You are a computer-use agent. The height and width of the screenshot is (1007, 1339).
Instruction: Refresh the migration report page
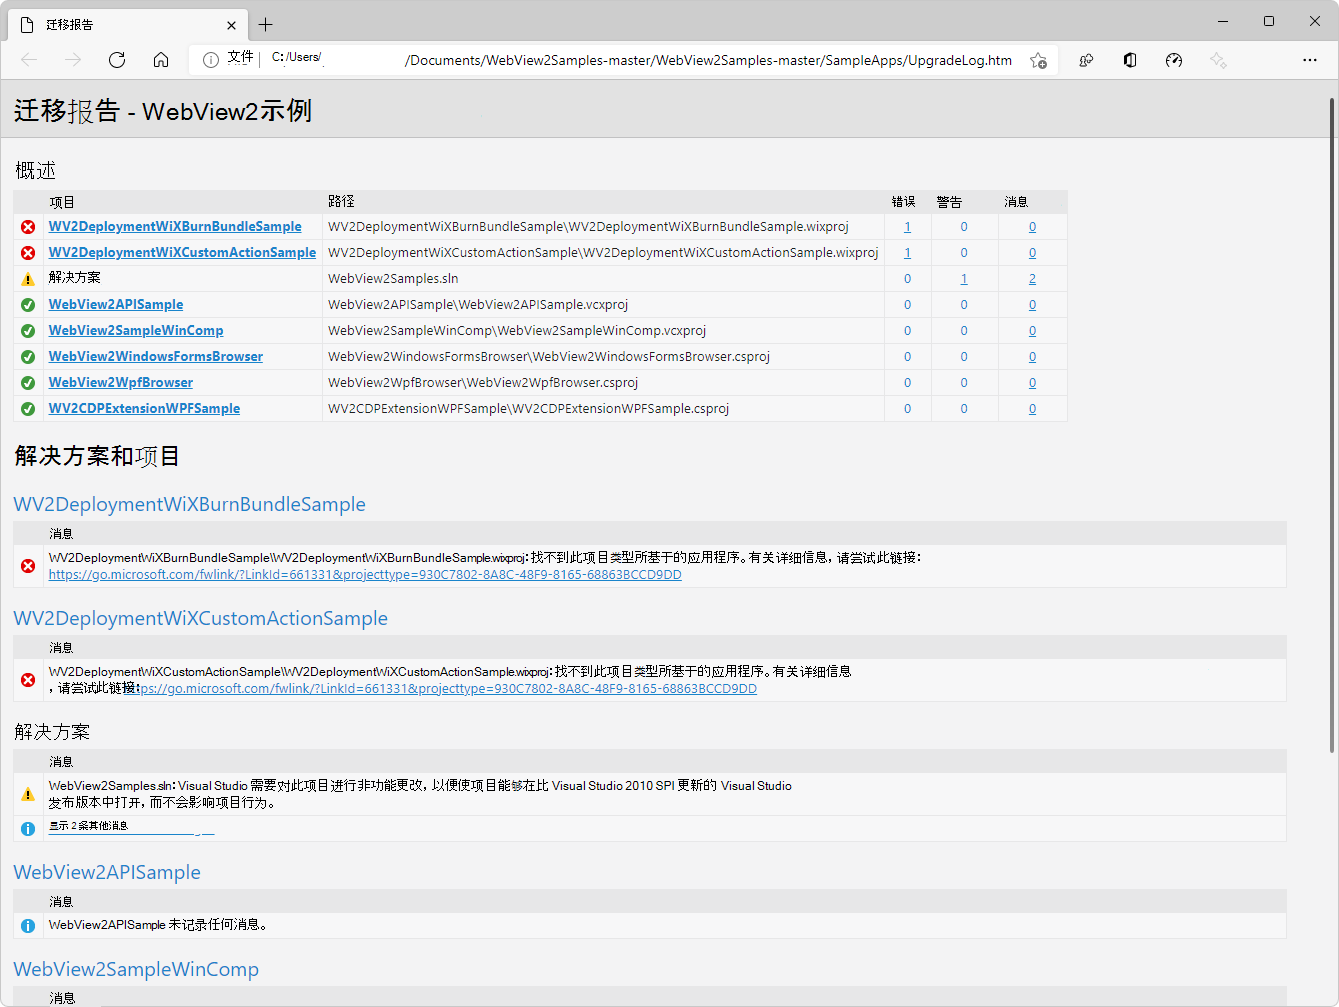click(x=117, y=60)
